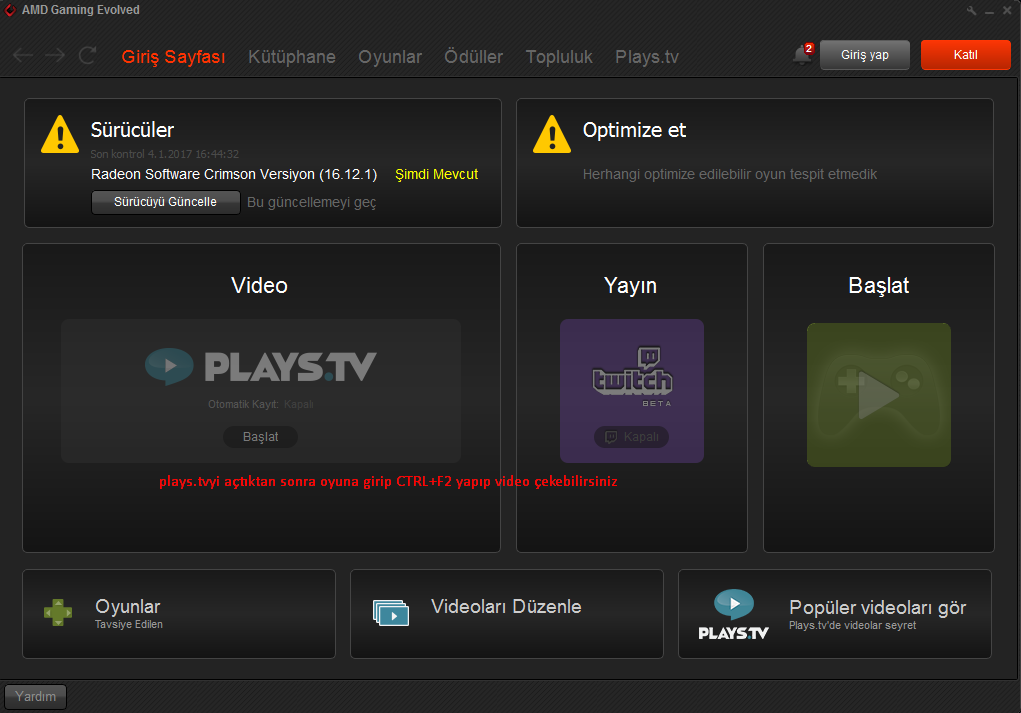This screenshot has width=1021, height=713.
Task: Click the refresh page icon
Action: click(x=87, y=55)
